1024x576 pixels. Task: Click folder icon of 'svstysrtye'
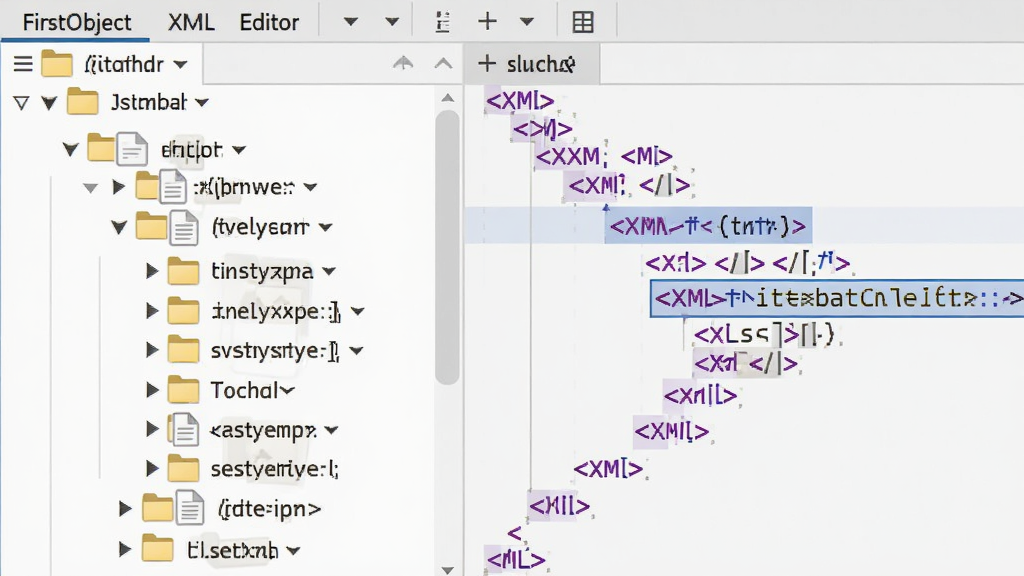tap(184, 350)
